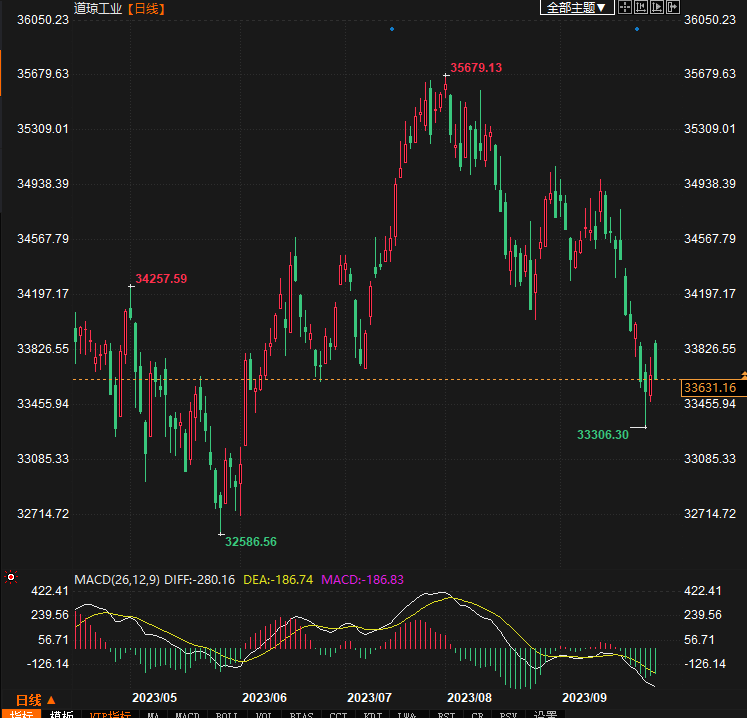The width and height of the screenshot is (747, 718).
Task: Click the jump-to-latest arrow icon
Action: pos(673,7)
